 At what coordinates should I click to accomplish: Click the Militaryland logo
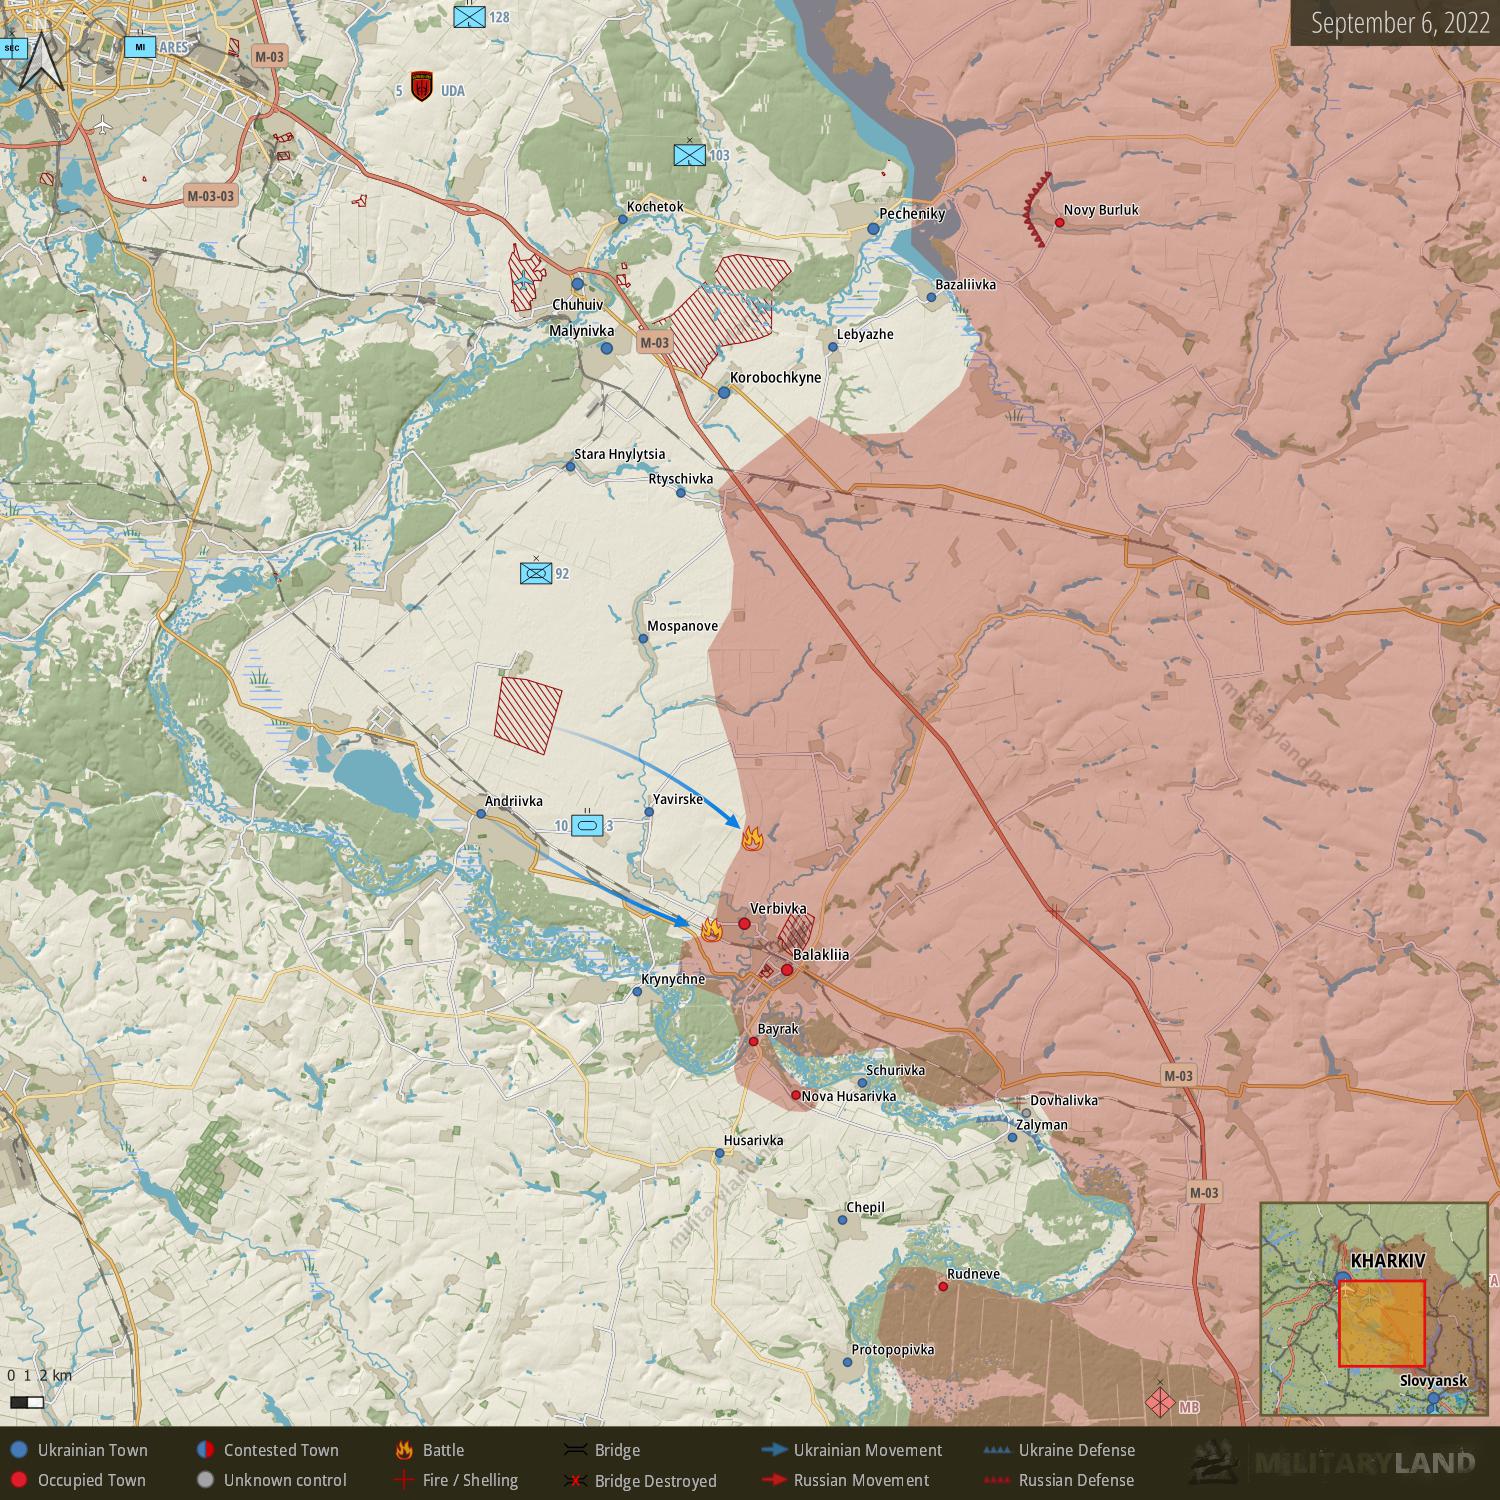click(1334, 1463)
